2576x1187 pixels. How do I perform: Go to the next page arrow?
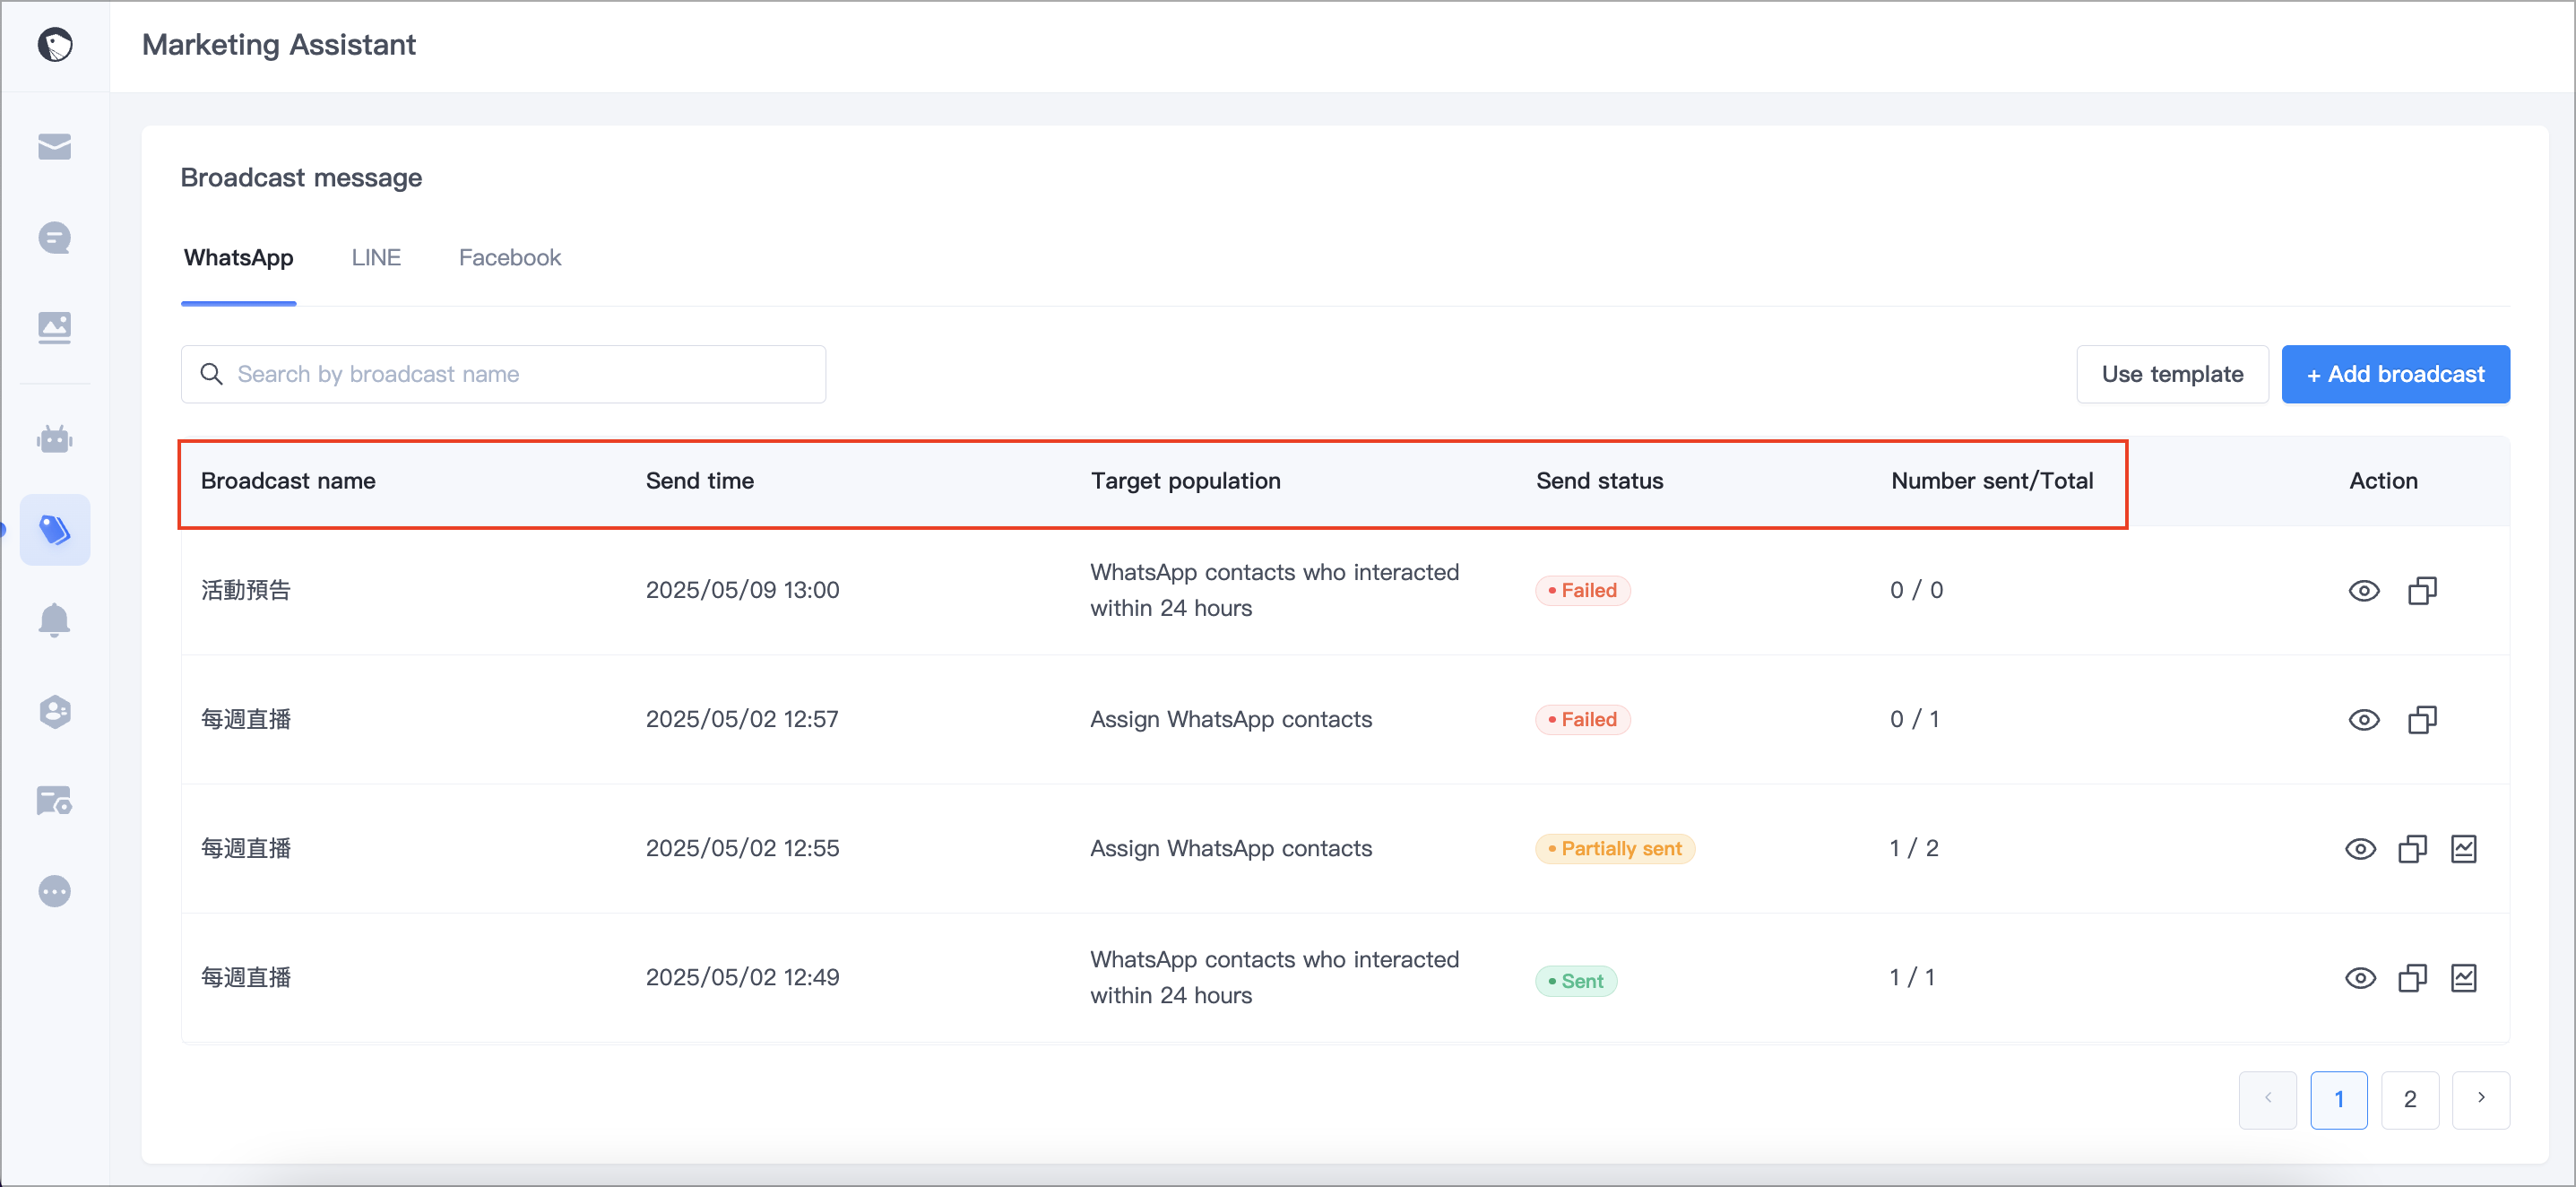click(x=2481, y=1100)
